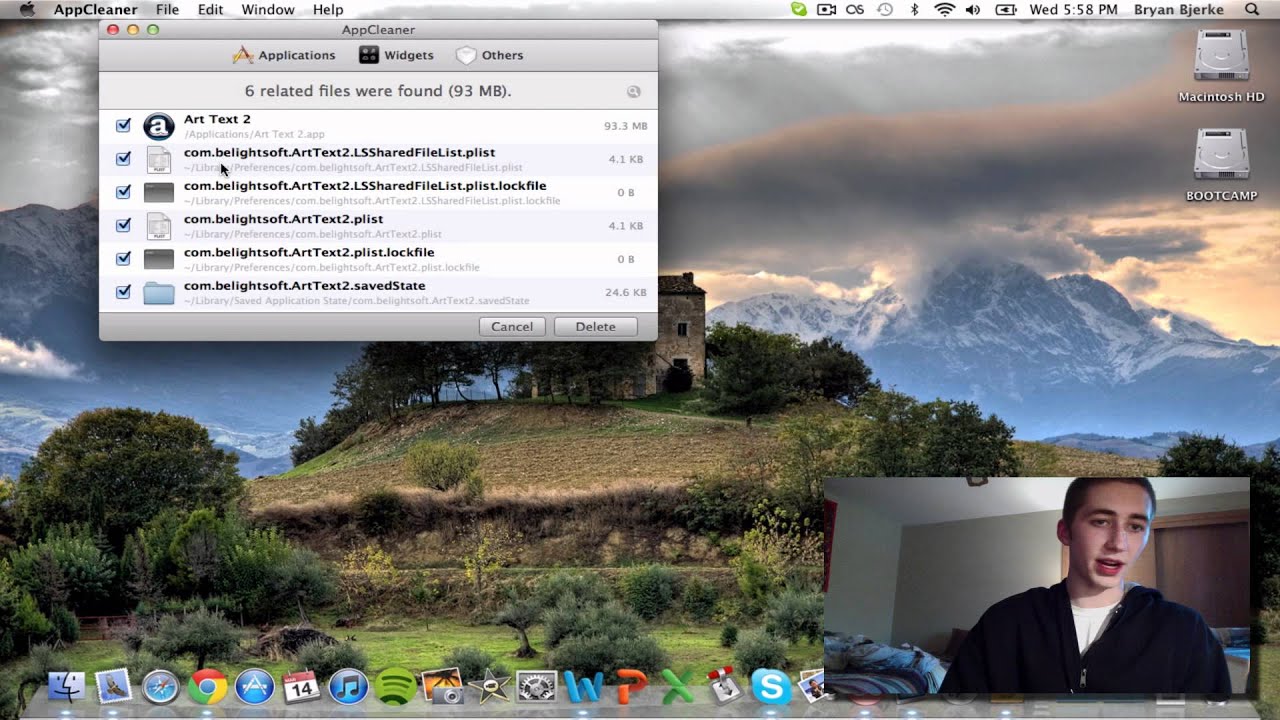Click the com.belightsoft.ArtText2.plist document icon

[x=158, y=226]
